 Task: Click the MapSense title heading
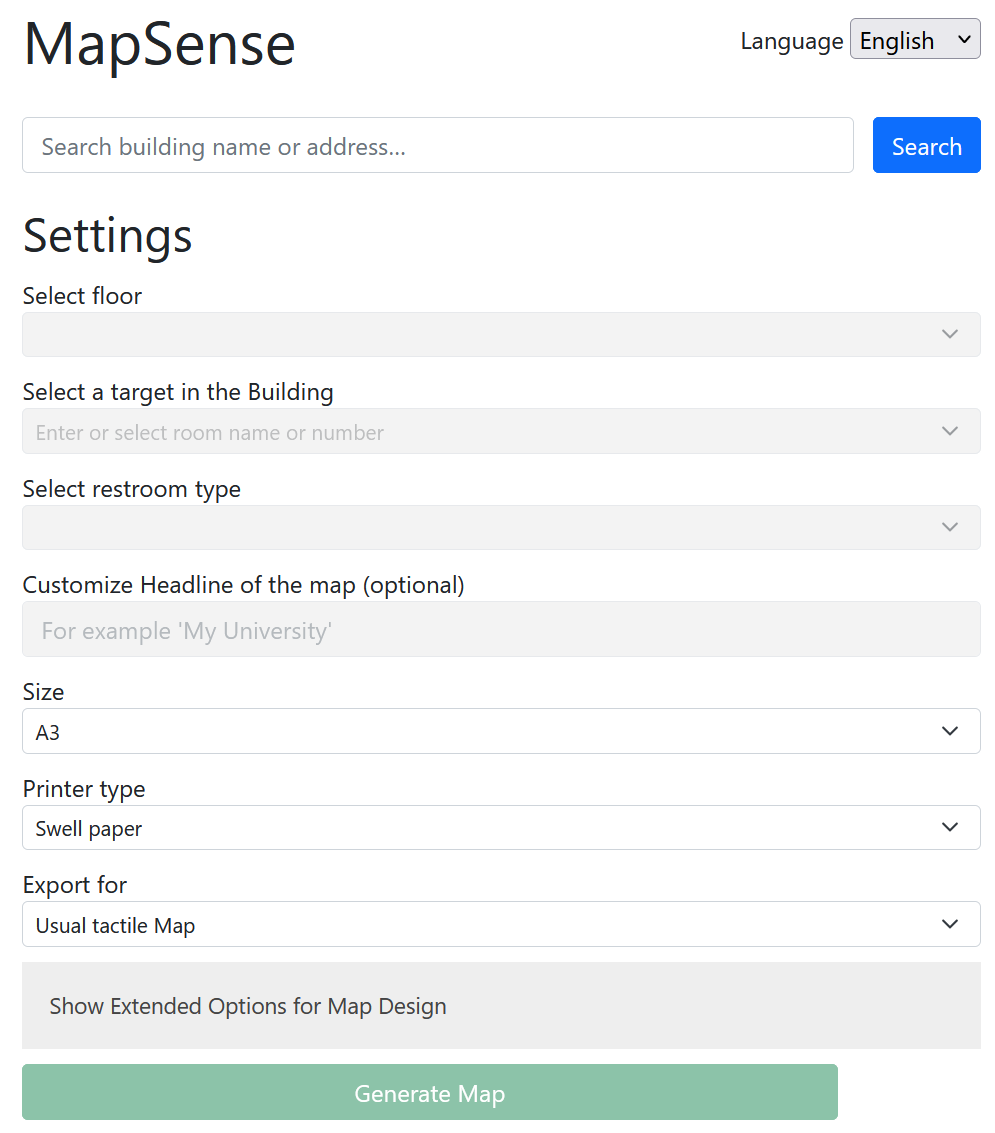click(159, 45)
